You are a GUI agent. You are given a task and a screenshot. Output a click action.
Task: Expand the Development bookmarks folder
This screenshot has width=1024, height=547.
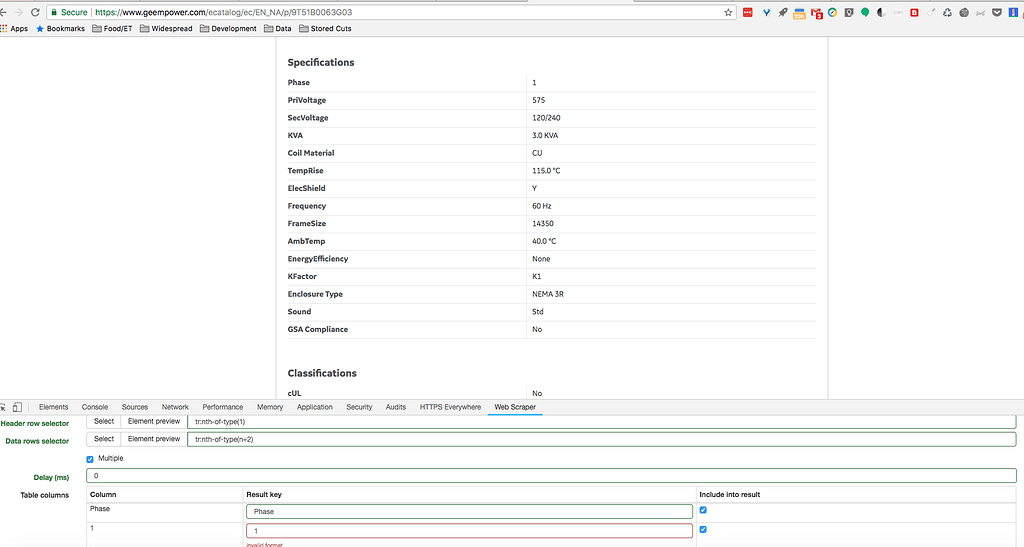(228, 29)
